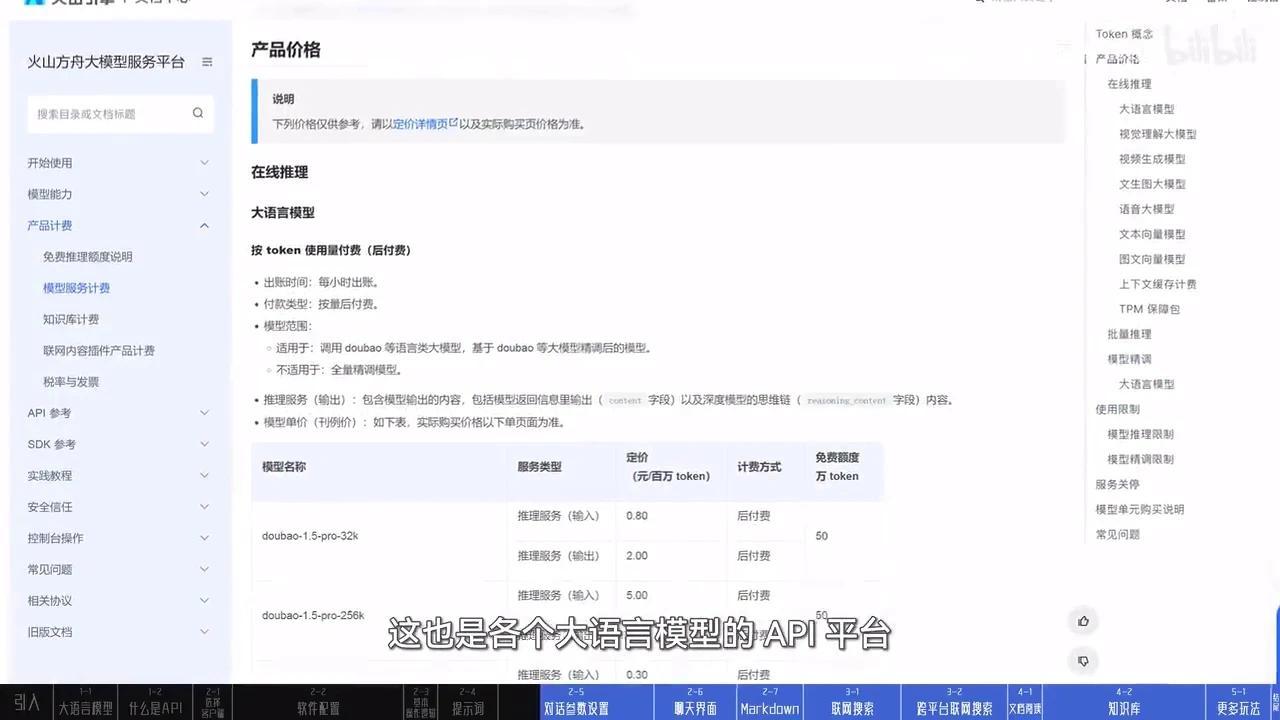Focus the 搜索目录或文档标题 search field
Screen dimensions: 1280x720
point(120,114)
